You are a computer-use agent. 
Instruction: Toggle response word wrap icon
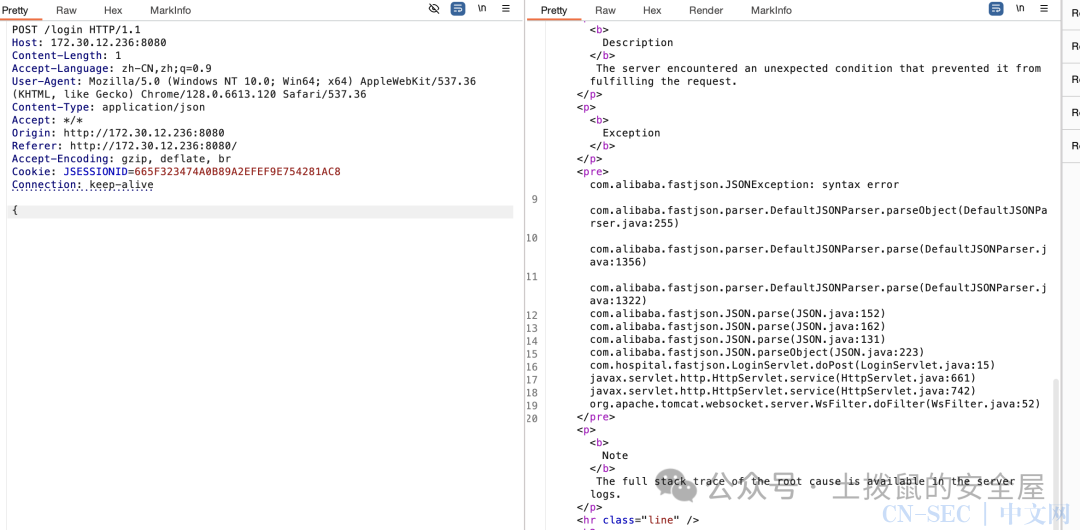pos(996,8)
